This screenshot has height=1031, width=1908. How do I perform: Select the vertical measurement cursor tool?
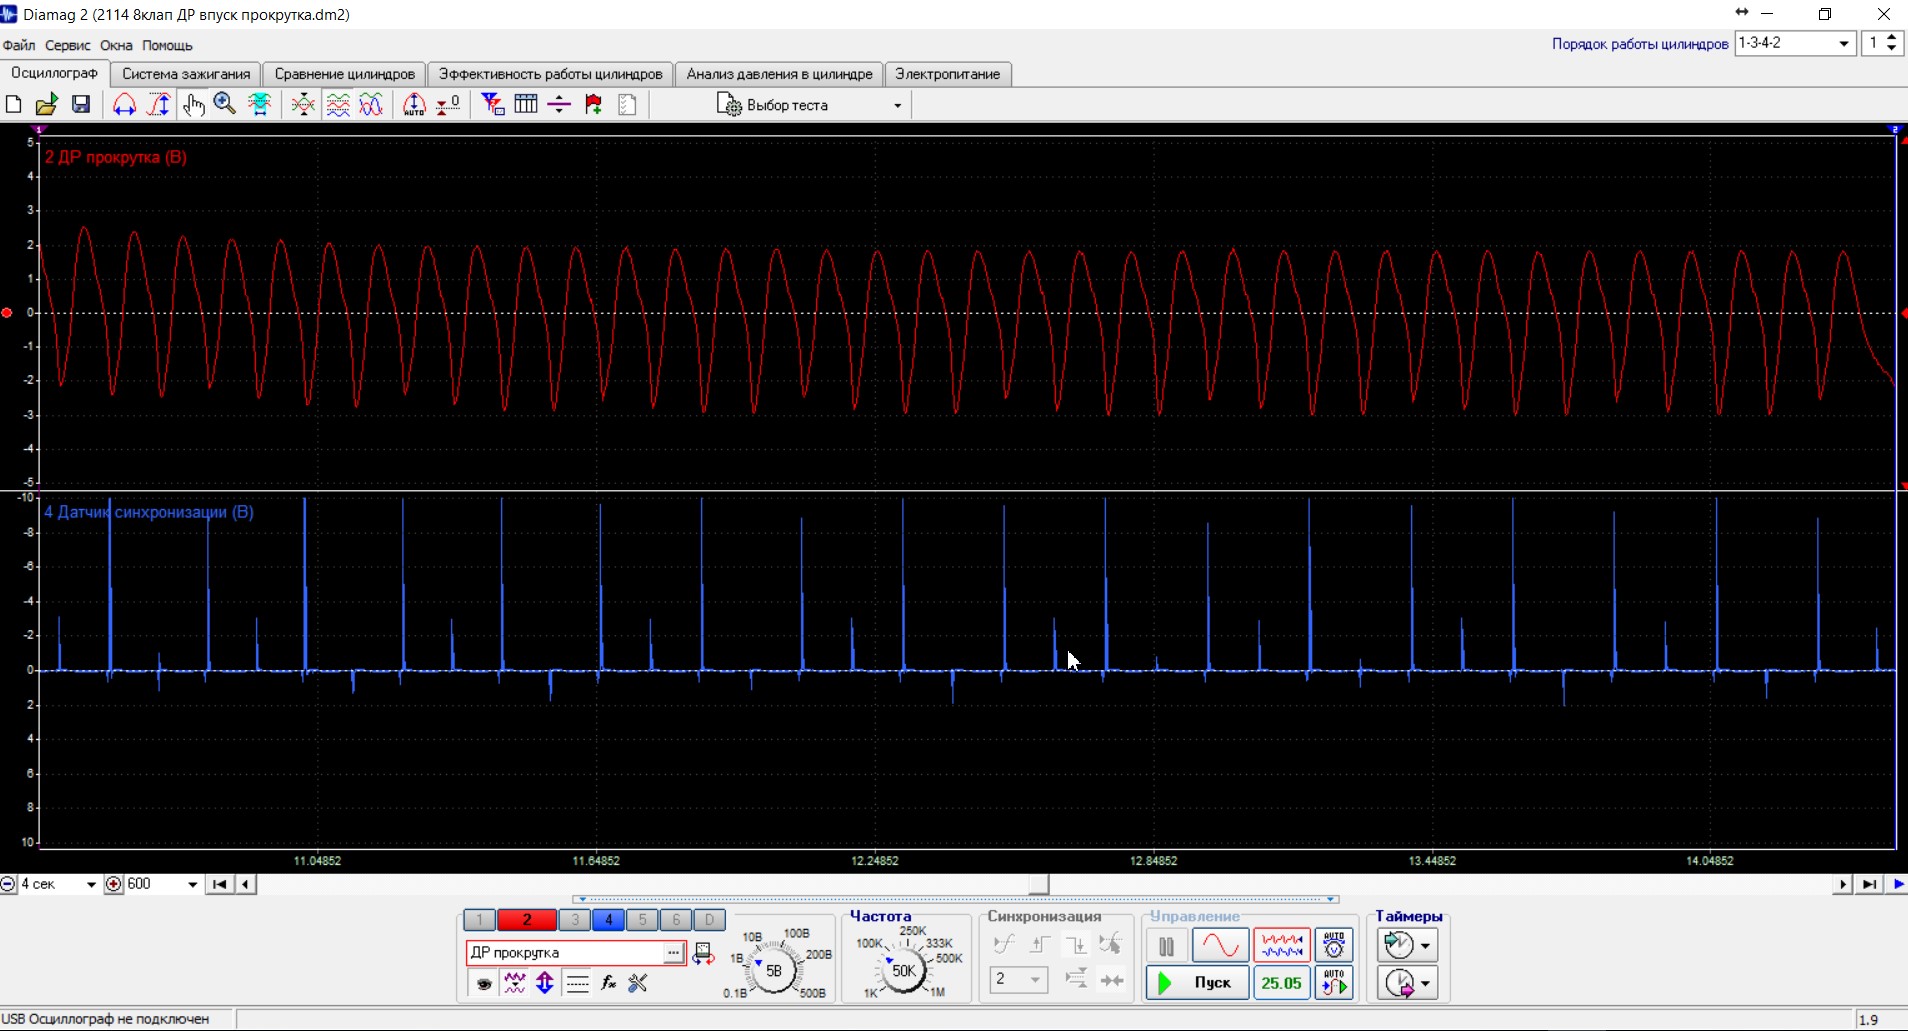click(158, 105)
